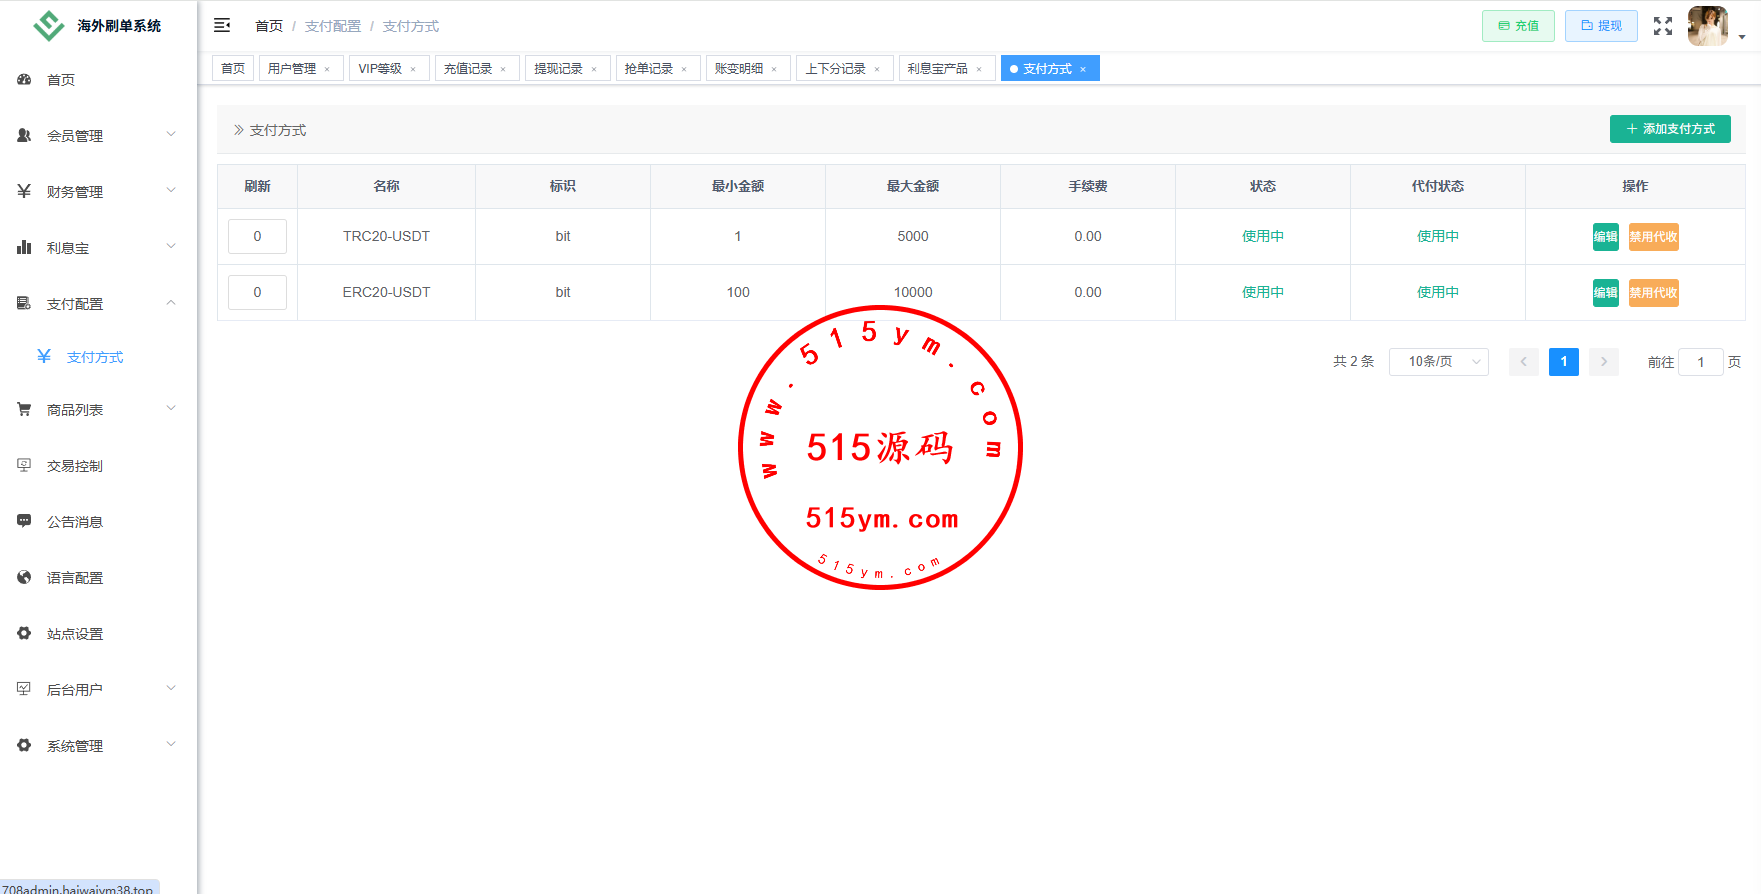
Task: Open the user avatar profile menu
Action: (1707, 26)
